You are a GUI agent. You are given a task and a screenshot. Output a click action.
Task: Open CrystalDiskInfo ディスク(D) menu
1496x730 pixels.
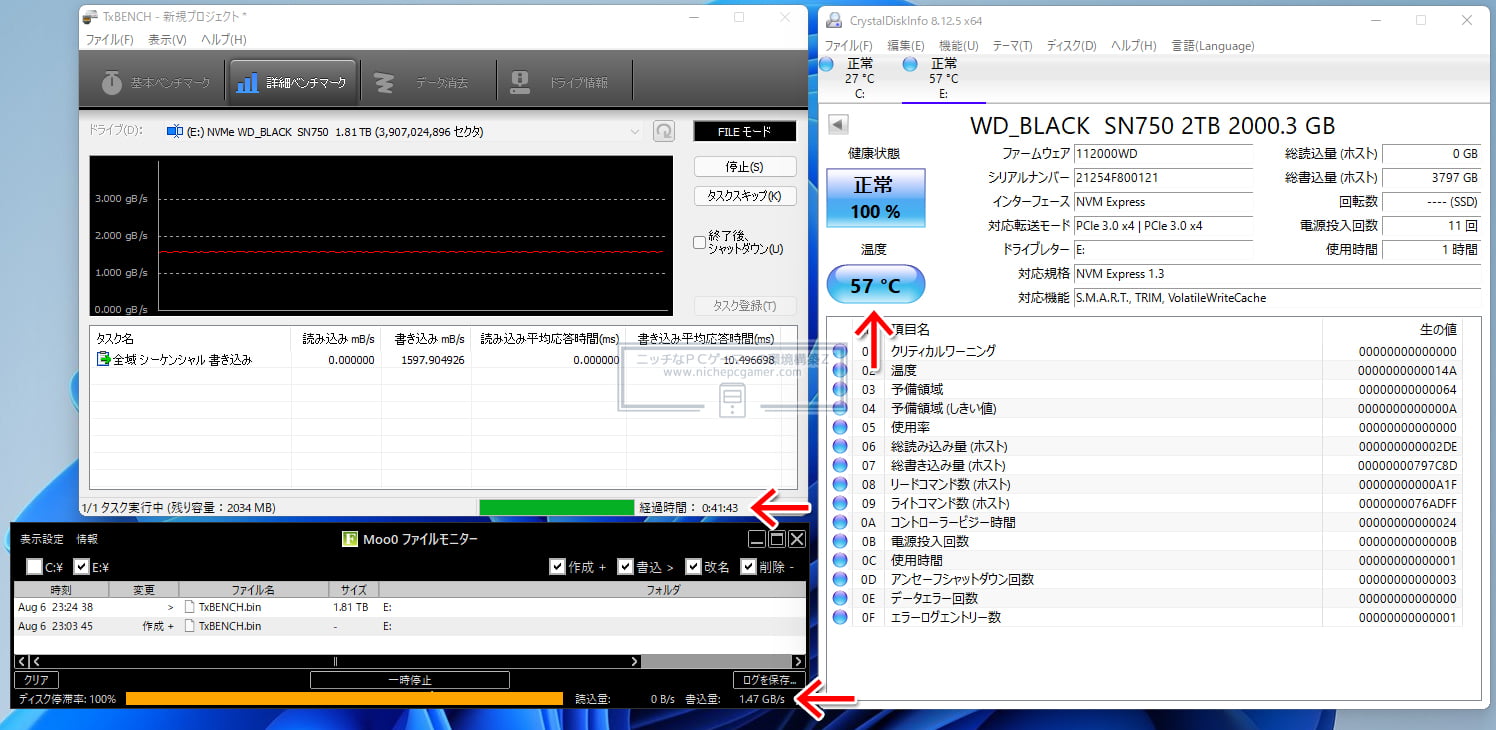(1071, 46)
